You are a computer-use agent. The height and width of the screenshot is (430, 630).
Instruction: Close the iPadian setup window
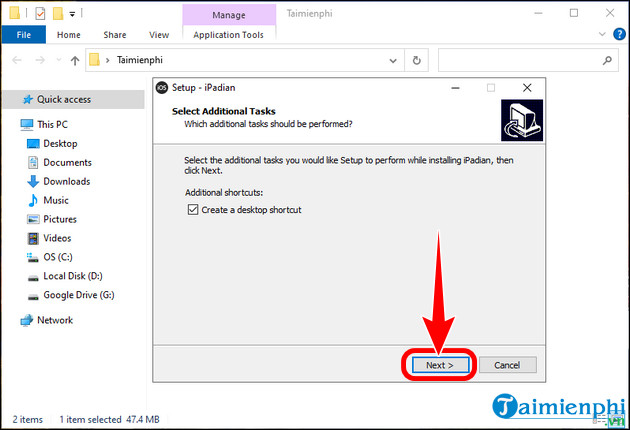pos(527,88)
